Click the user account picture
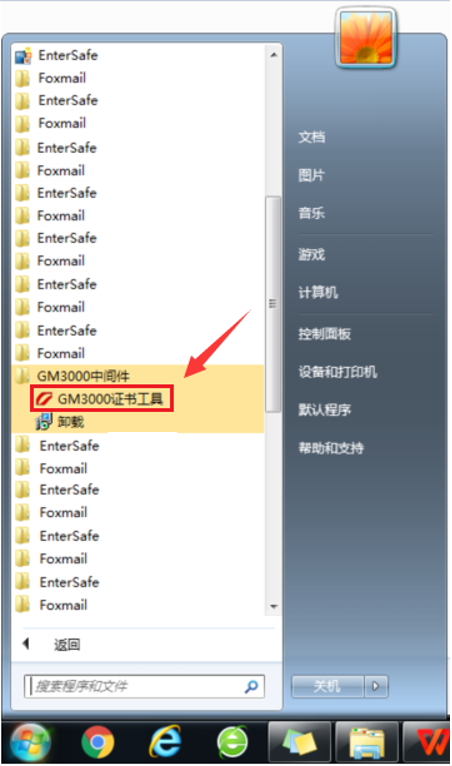 (366, 38)
